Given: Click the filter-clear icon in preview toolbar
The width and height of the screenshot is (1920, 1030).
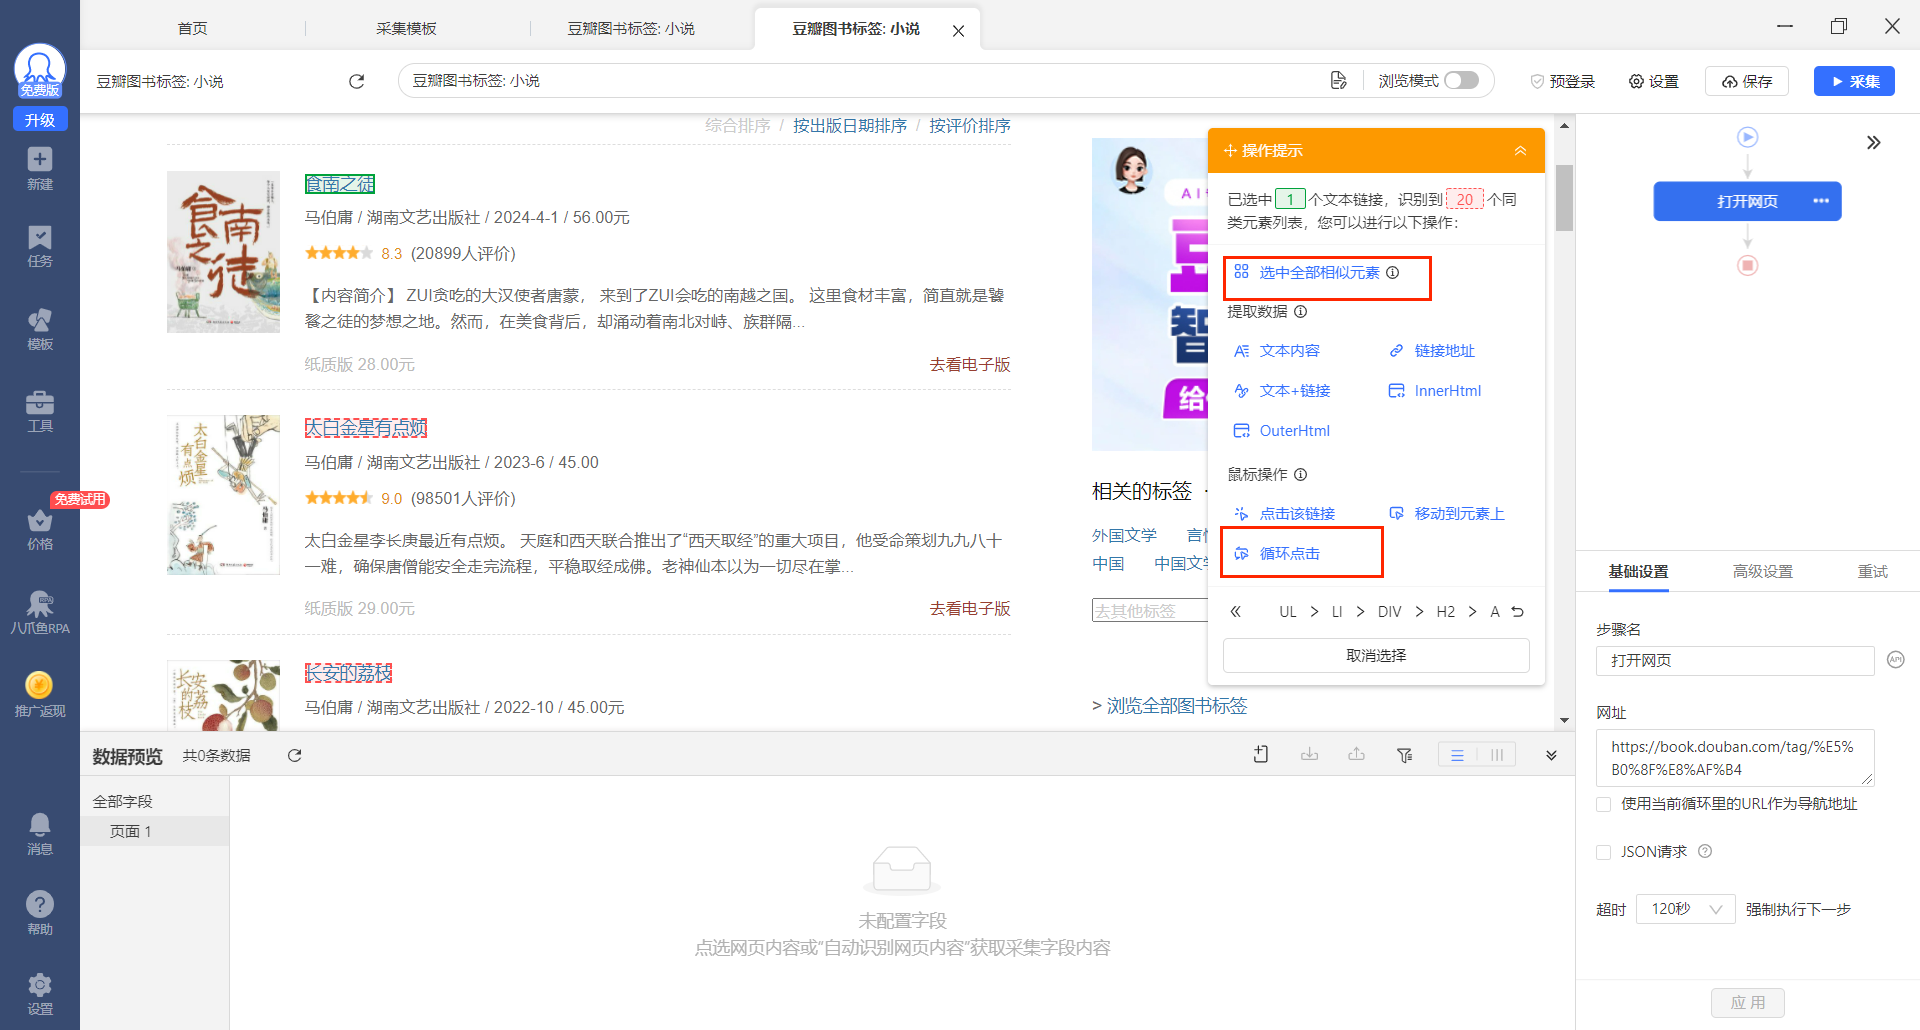Looking at the screenshot, I should coord(1405,755).
